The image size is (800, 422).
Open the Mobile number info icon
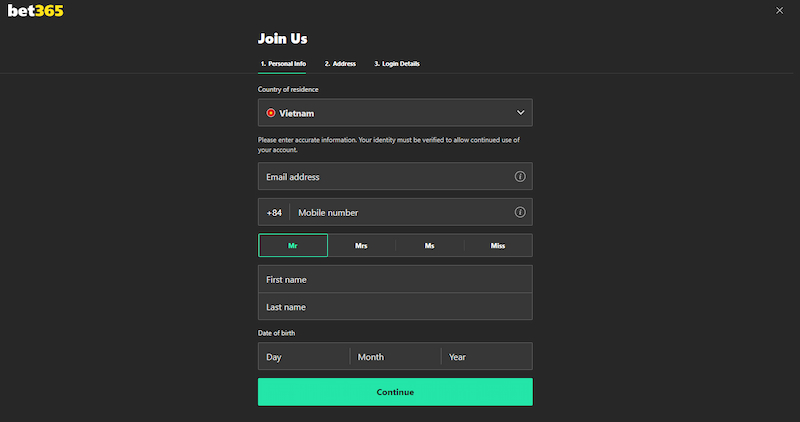click(519, 212)
